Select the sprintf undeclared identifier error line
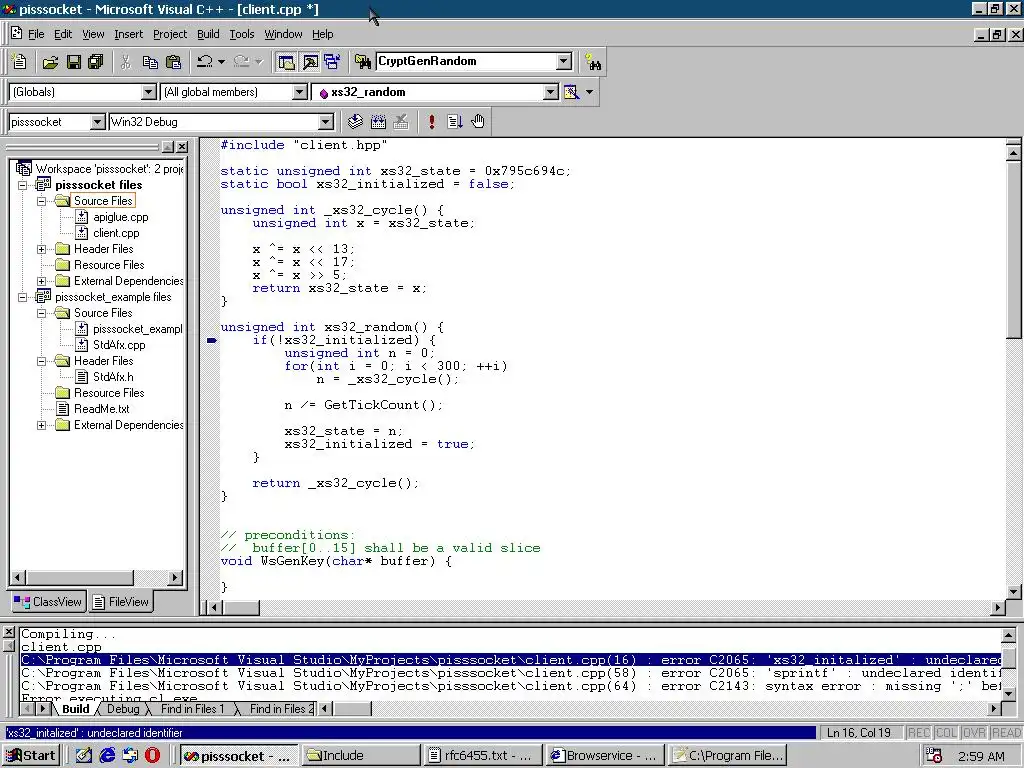Viewport: 1024px width, 768px height. coord(511,673)
